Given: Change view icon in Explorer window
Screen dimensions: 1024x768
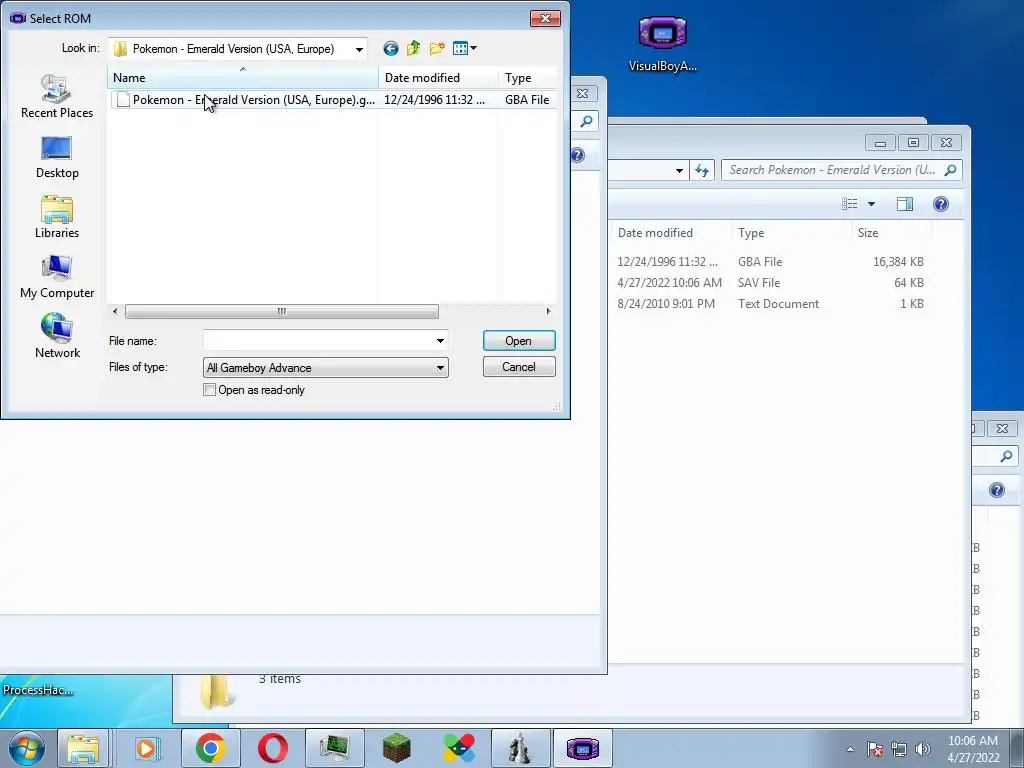Looking at the screenshot, I should (850, 204).
